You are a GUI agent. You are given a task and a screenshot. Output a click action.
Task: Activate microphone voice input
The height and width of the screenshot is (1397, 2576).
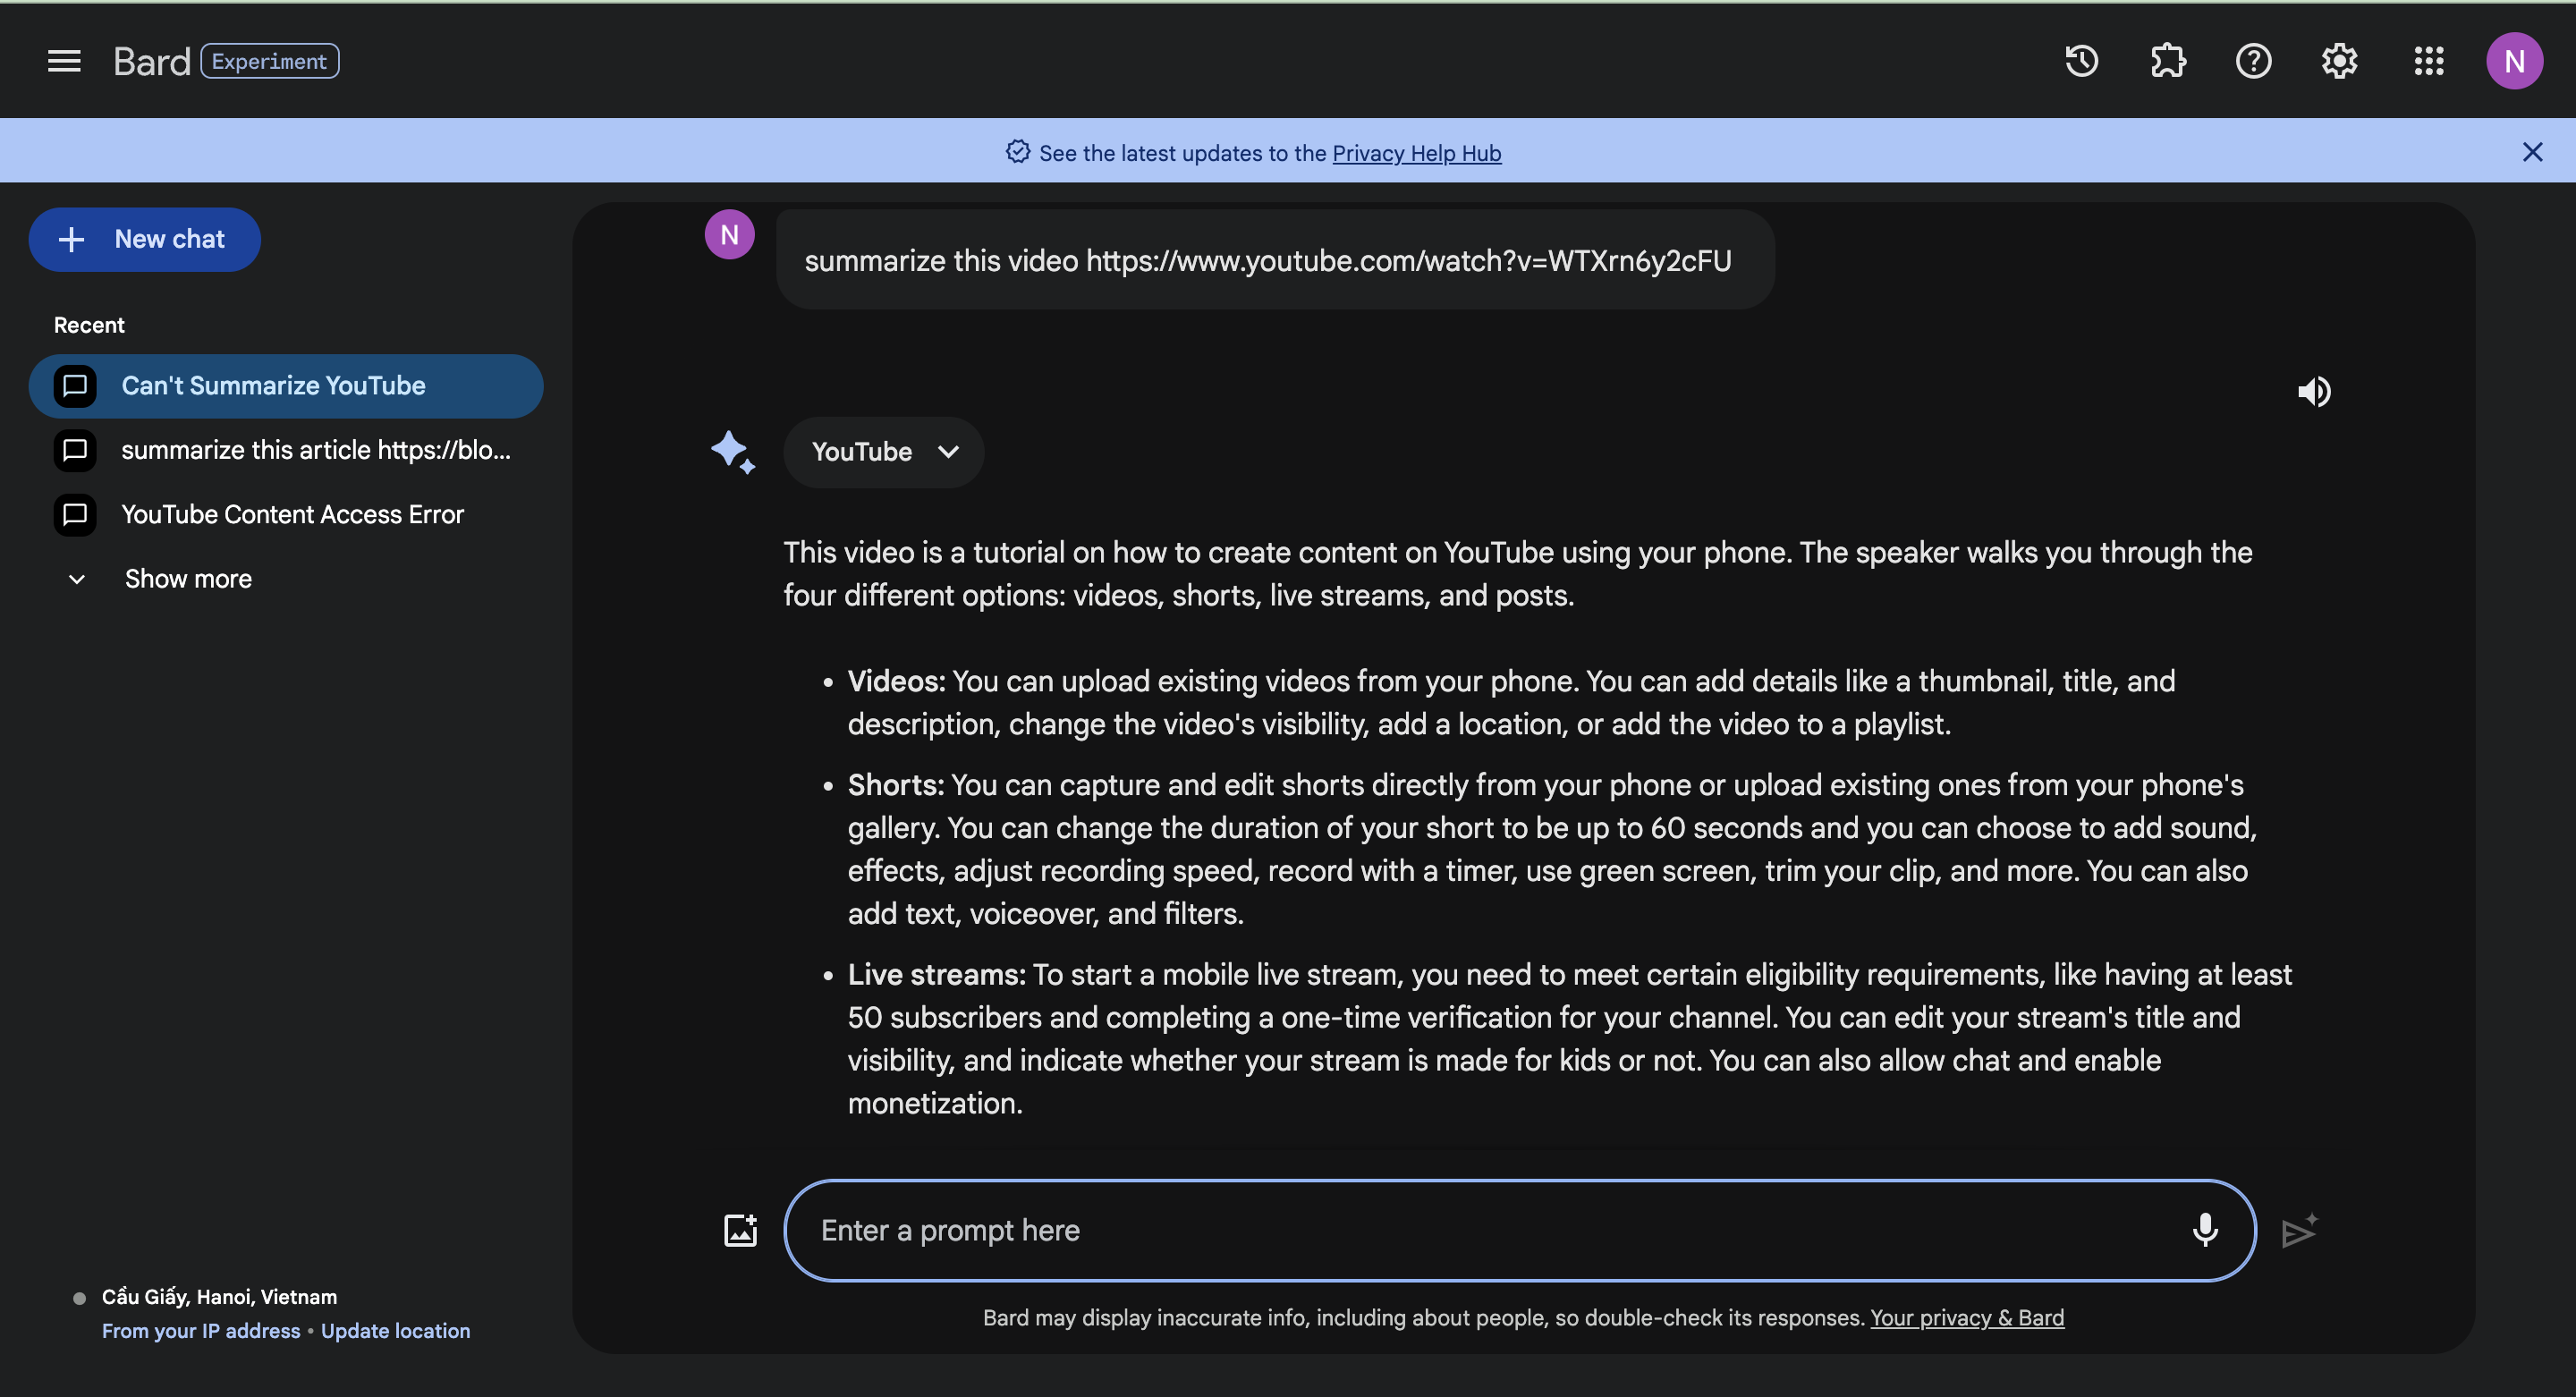2205,1230
